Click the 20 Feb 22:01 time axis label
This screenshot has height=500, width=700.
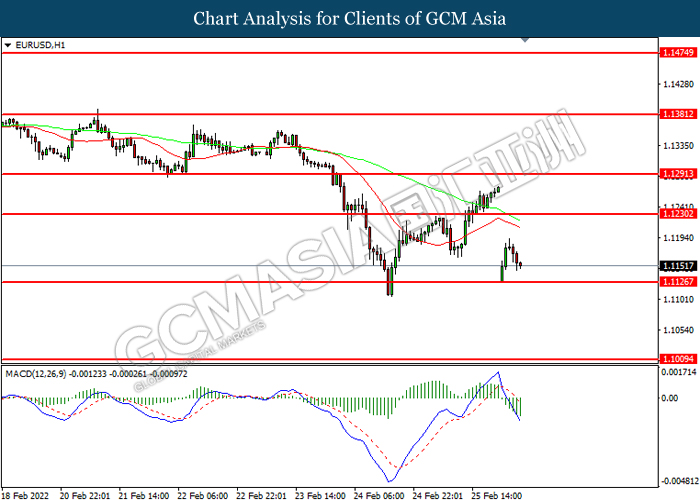pyautogui.click(x=85, y=496)
